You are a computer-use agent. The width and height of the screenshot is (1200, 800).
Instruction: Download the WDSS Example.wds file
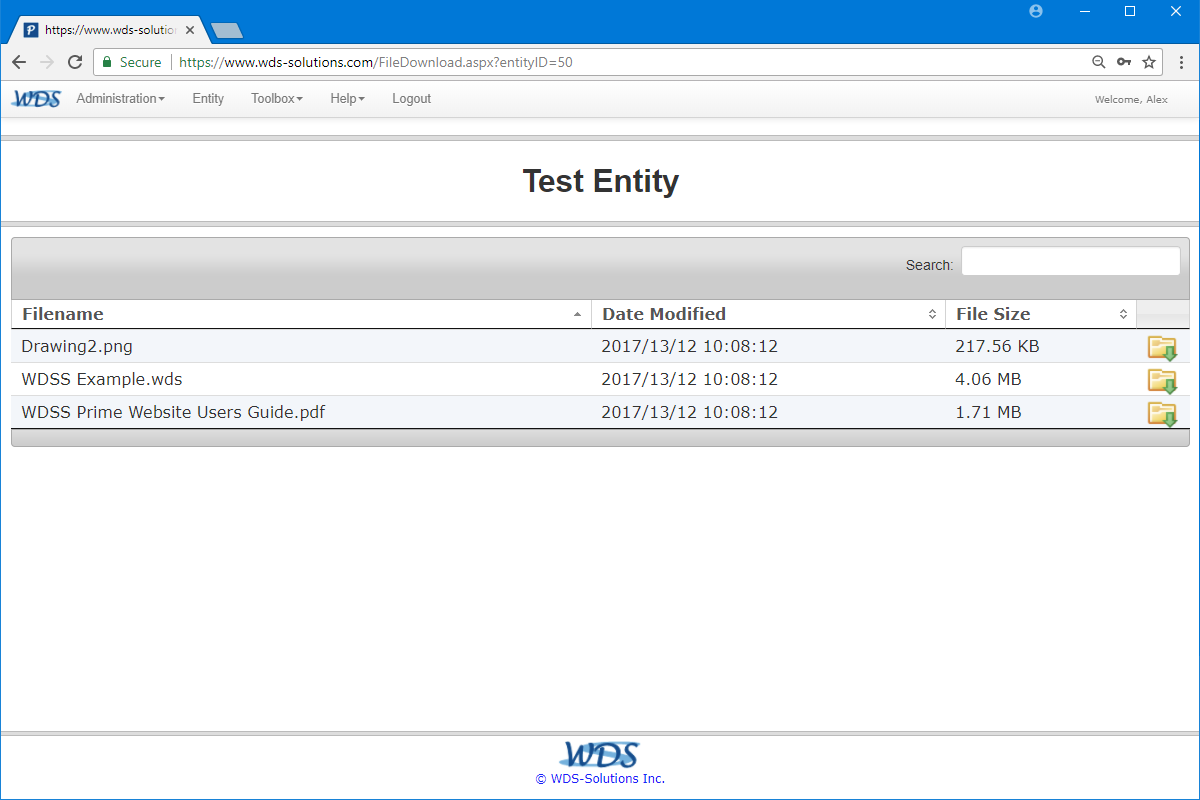[x=1162, y=381]
